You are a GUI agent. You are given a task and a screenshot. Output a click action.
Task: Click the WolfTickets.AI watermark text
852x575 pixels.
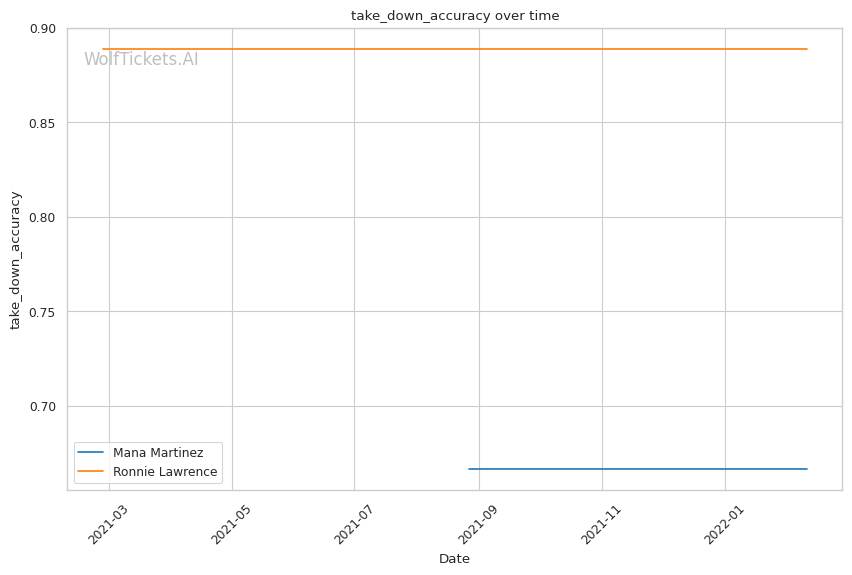click(141, 60)
